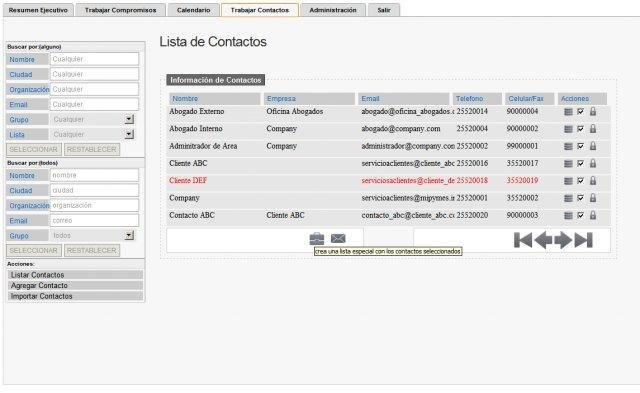Click lock icon in Adminitrador de Area row
This screenshot has width=640, height=393.
click(593, 146)
